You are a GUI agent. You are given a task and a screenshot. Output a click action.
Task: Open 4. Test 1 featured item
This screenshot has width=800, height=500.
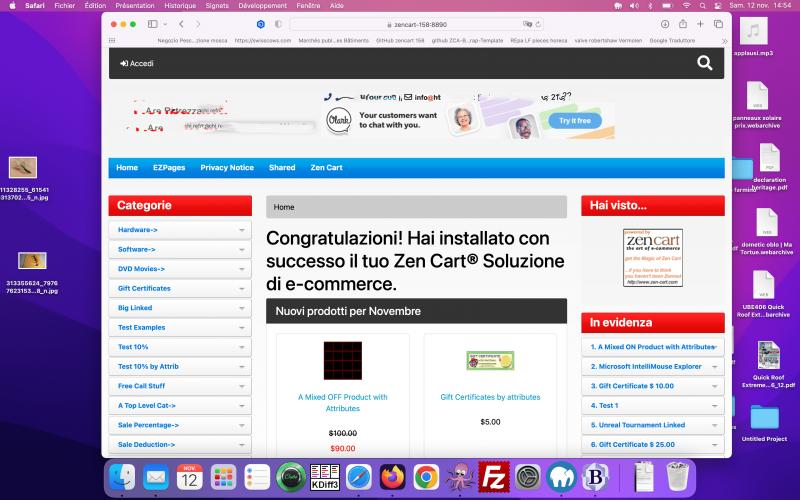(653, 406)
